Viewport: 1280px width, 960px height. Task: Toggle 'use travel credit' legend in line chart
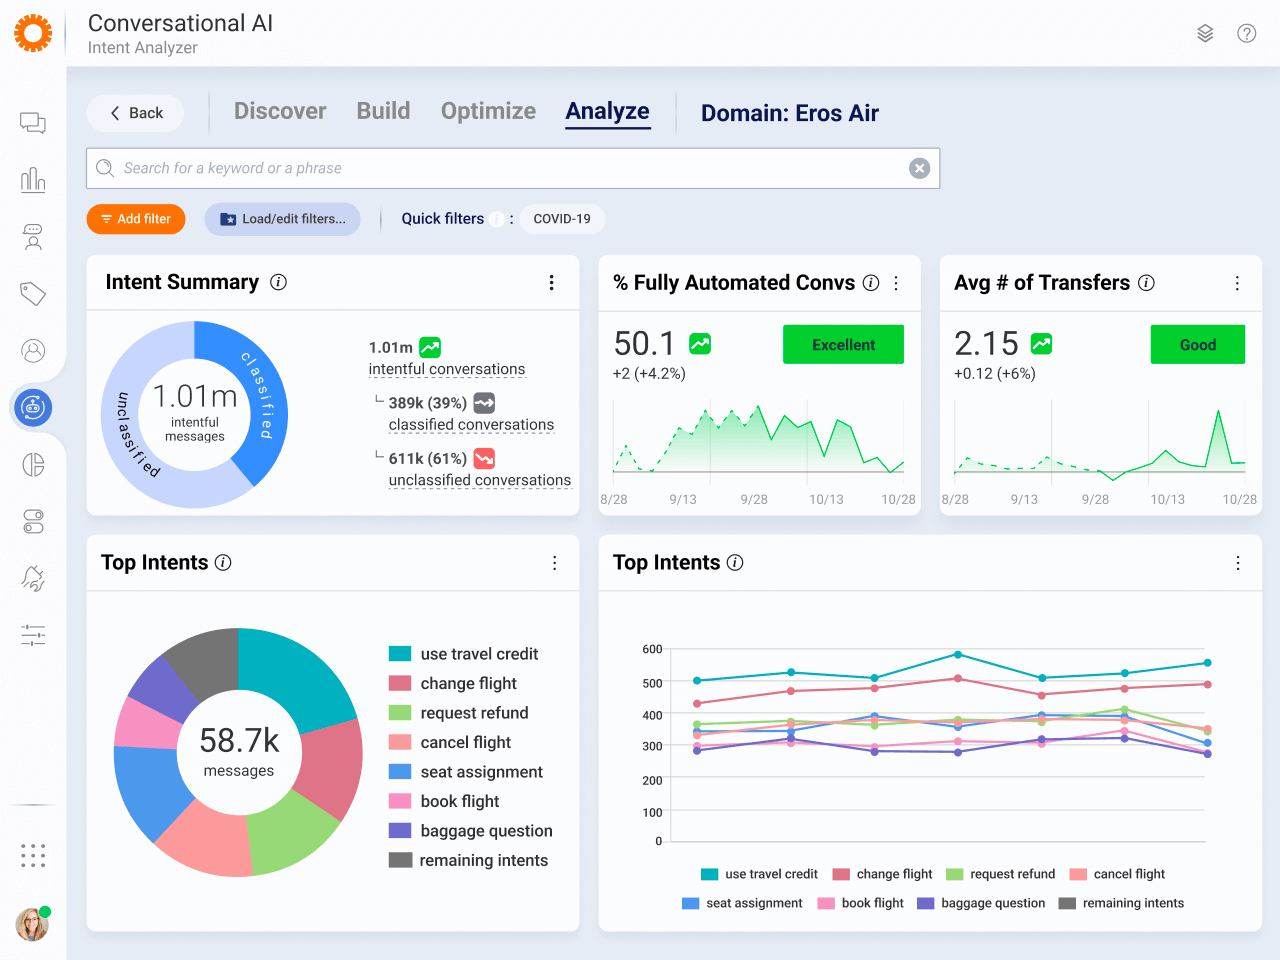(760, 874)
